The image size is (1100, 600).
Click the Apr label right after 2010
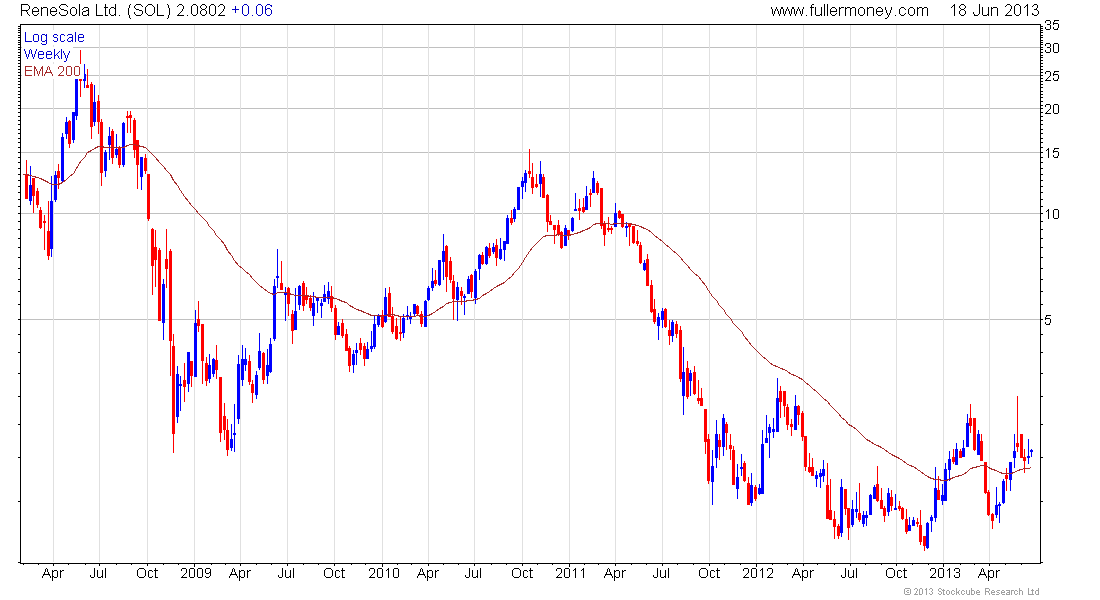pyautogui.click(x=428, y=573)
